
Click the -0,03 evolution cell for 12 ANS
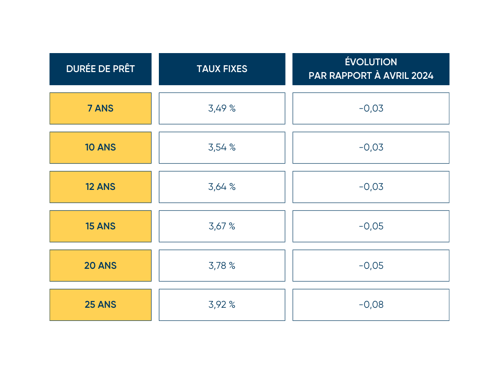(371, 187)
